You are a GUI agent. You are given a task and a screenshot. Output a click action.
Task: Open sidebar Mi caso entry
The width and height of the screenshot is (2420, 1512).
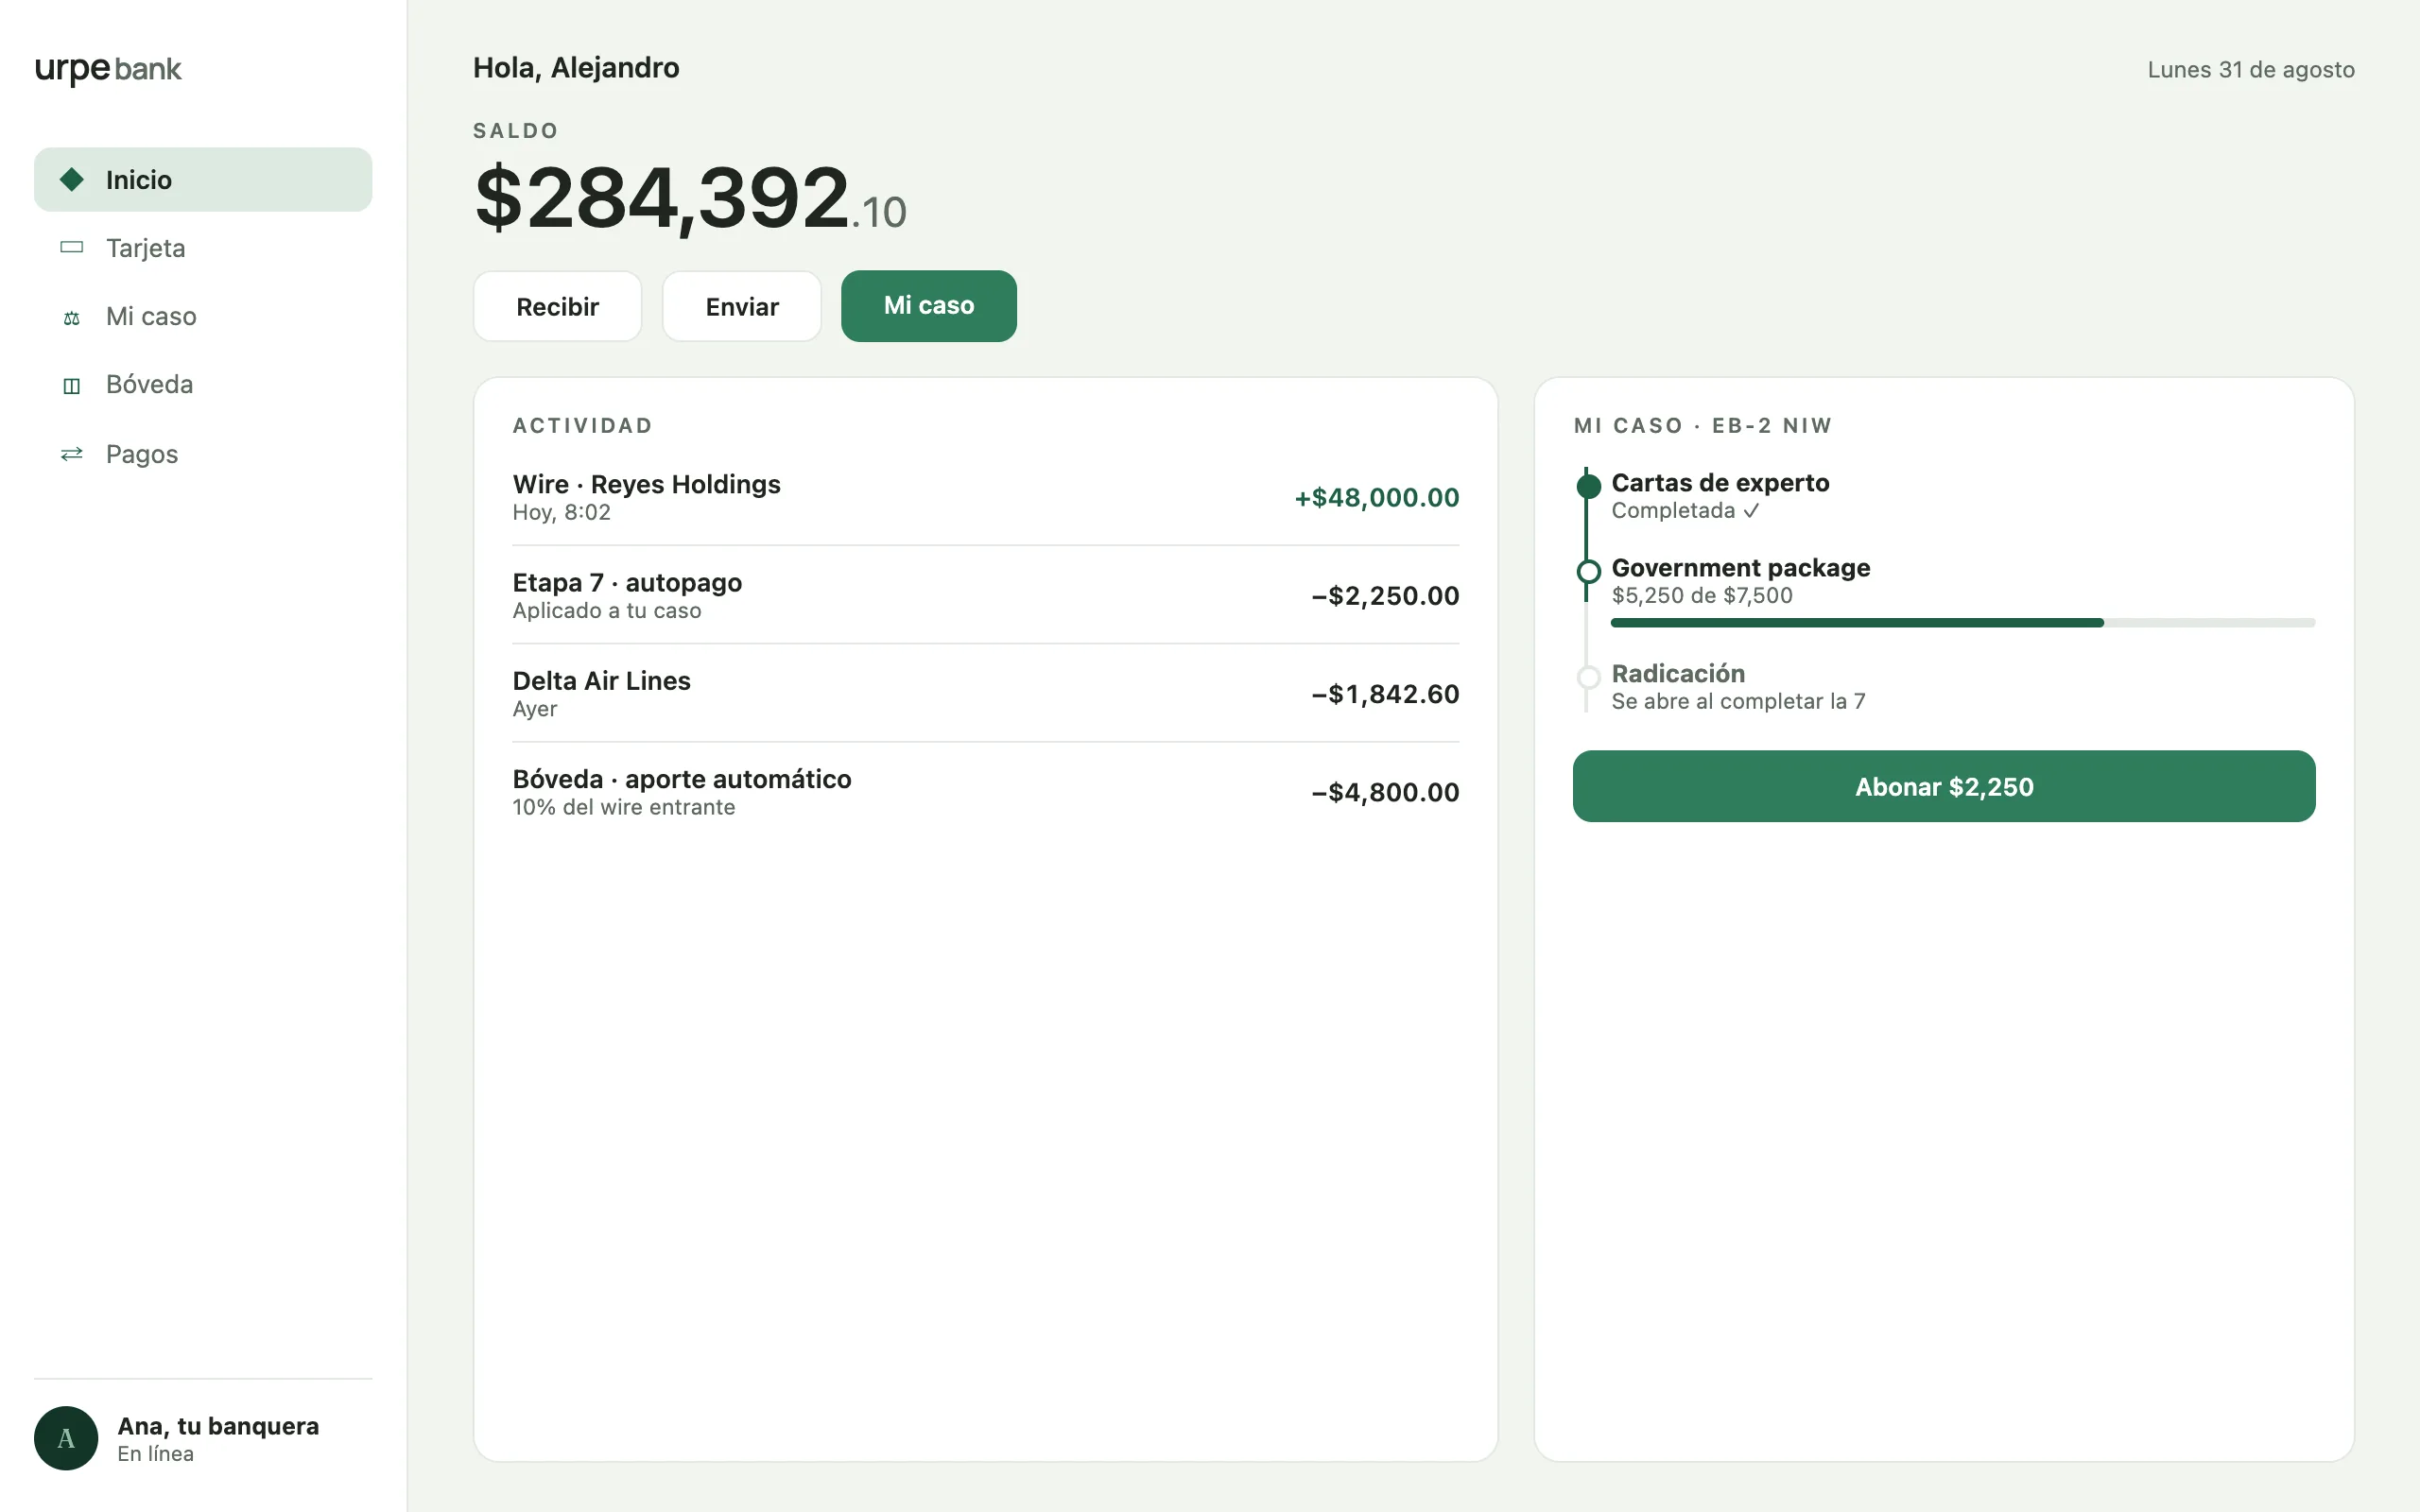[x=203, y=316]
